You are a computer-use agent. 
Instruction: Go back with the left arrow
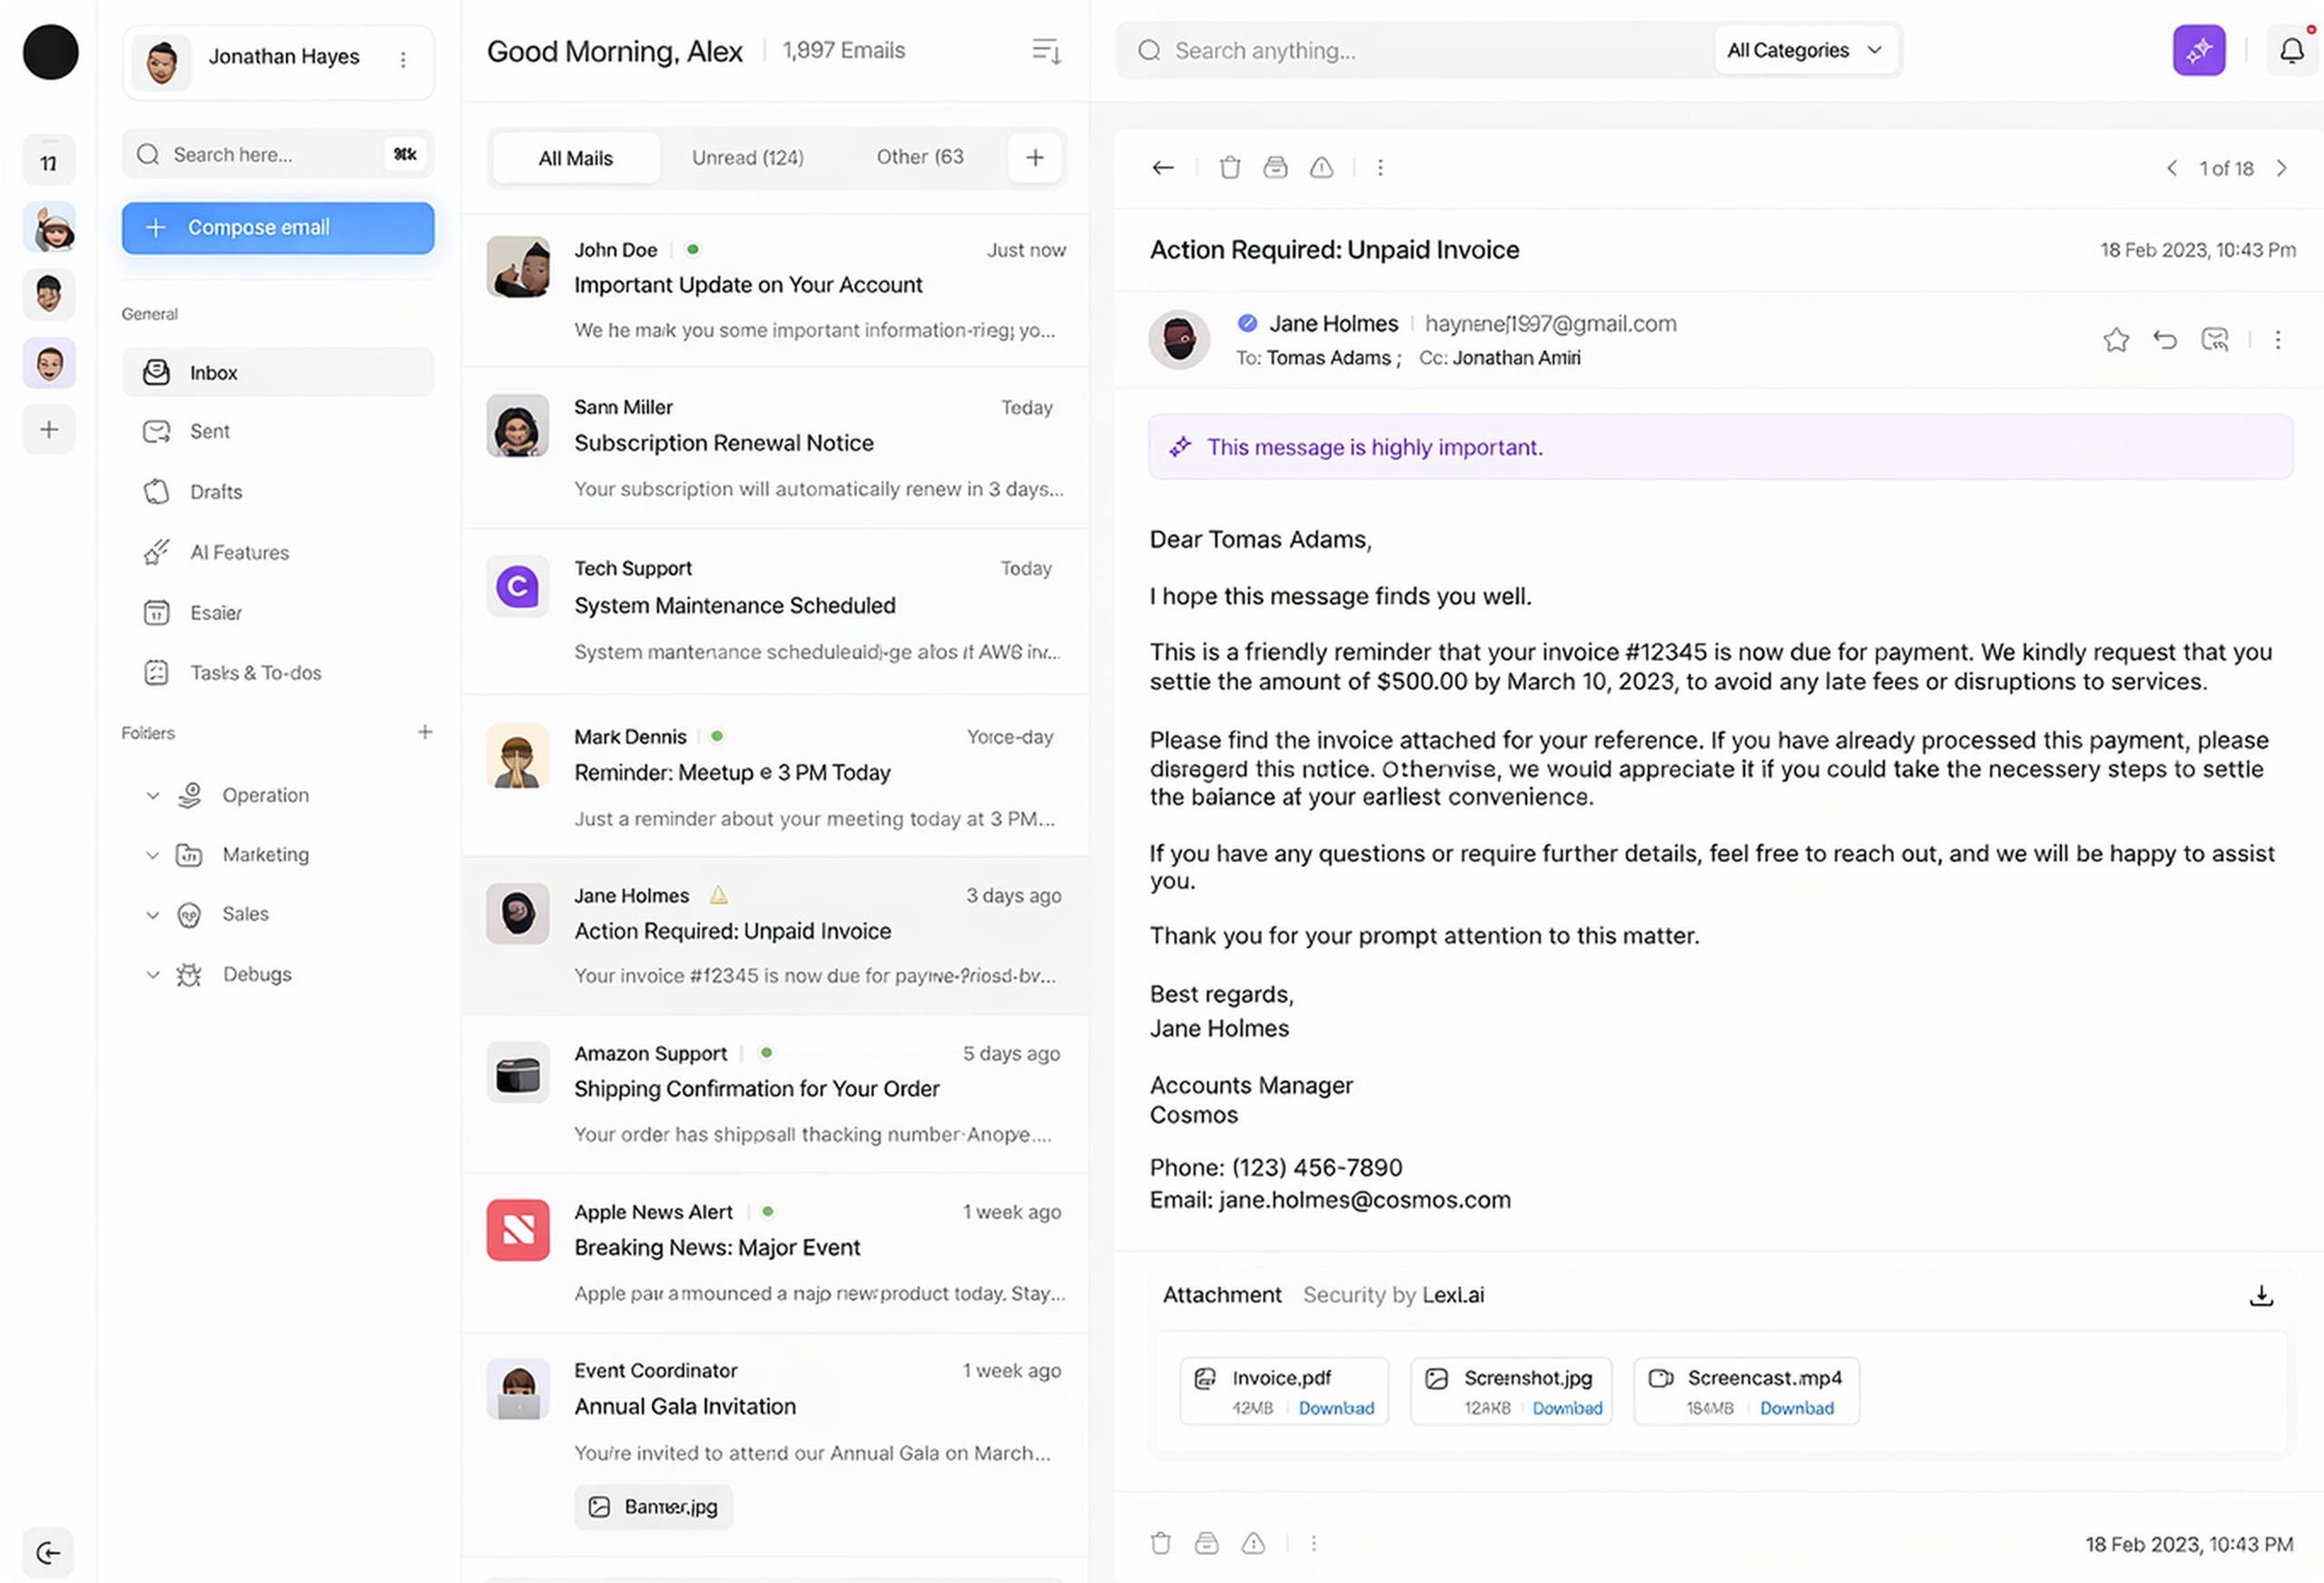coord(1162,167)
